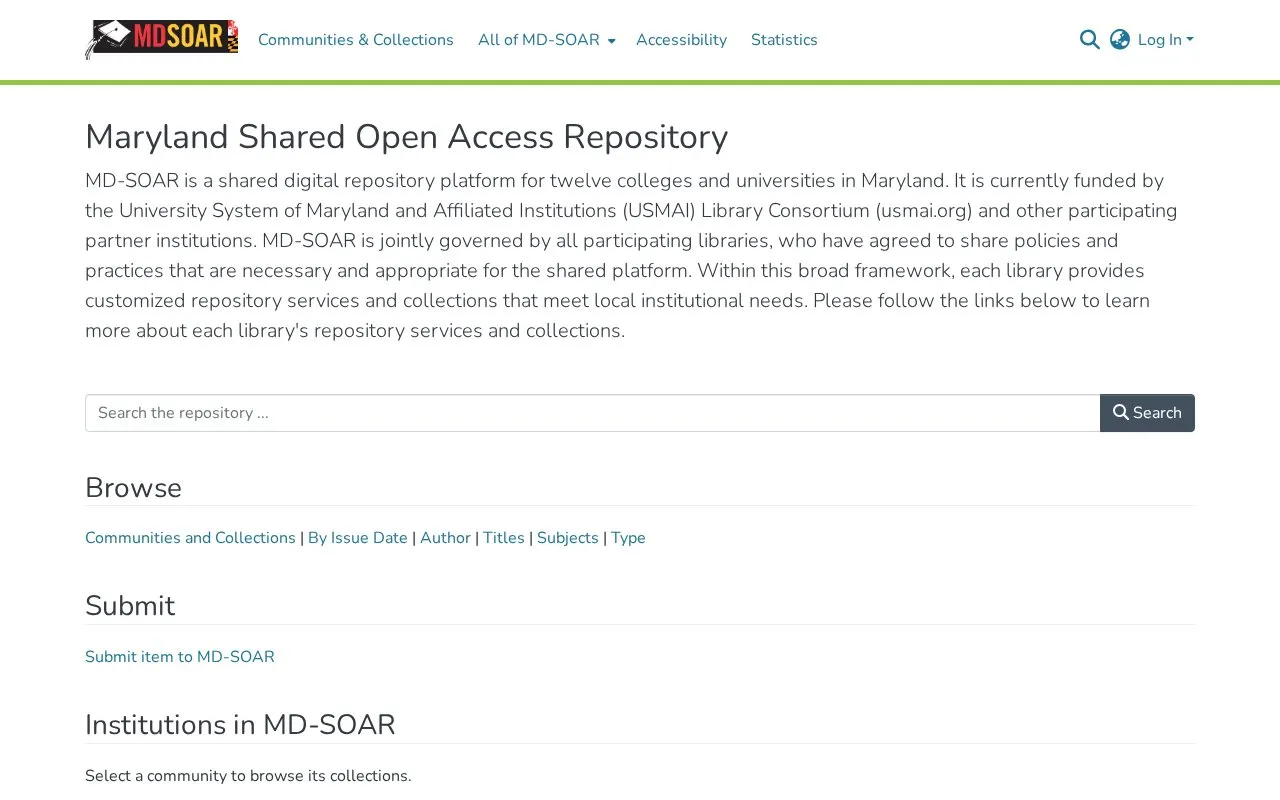The image size is (1280, 800).
Task: Focus the Search the repository input field
Action: [x=593, y=413]
